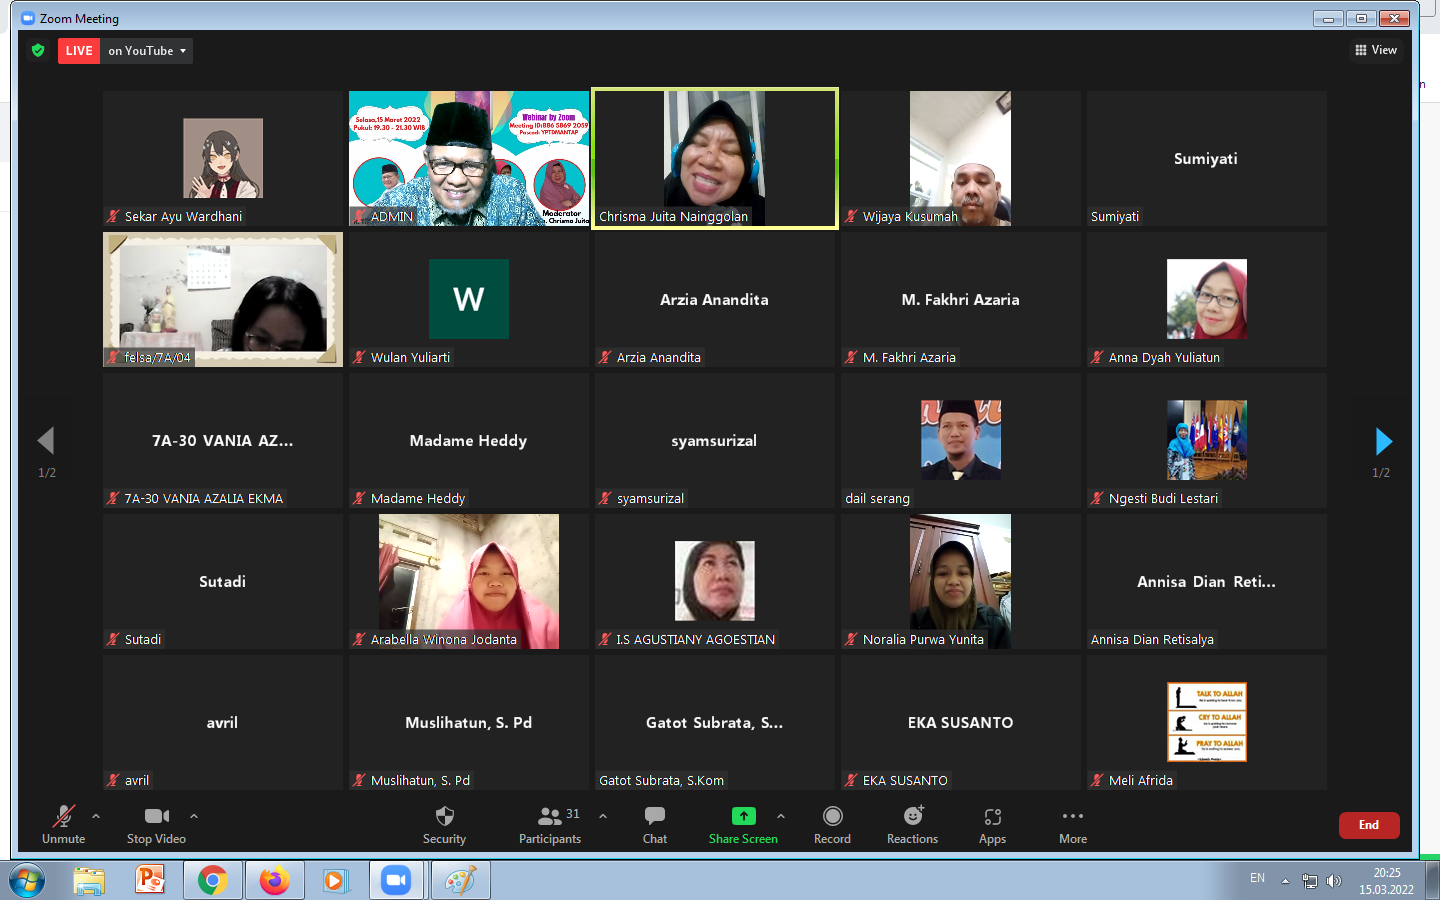Open the Participants panel

click(x=550, y=825)
